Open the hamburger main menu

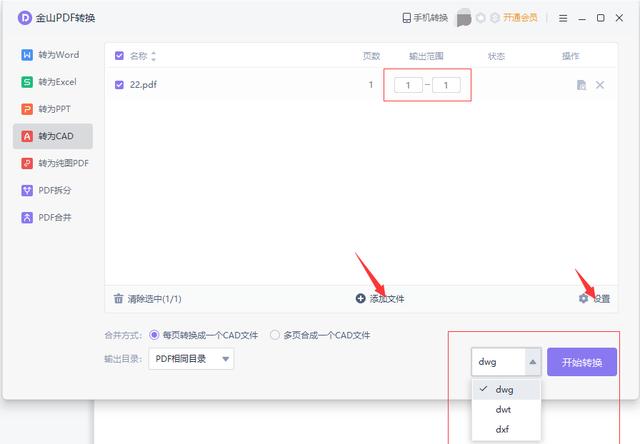(563, 18)
